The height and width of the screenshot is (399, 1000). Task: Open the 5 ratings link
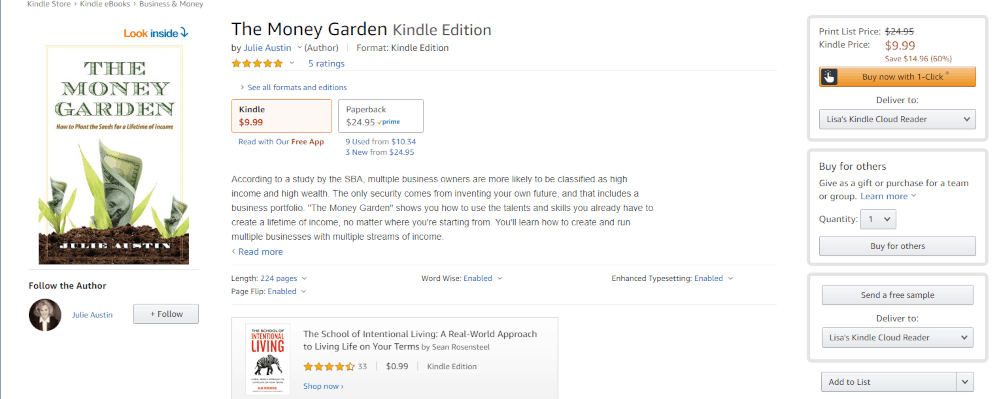pyautogui.click(x=326, y=64)
